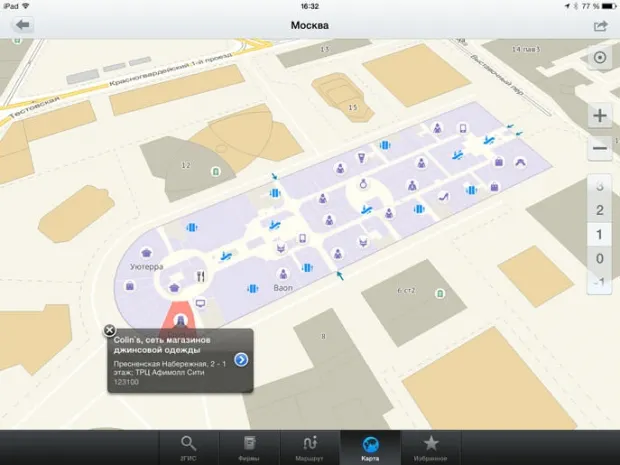Viewport: 620px width, 465px height.
Task: Tap the back arrow button
Action: coord(20,25)
